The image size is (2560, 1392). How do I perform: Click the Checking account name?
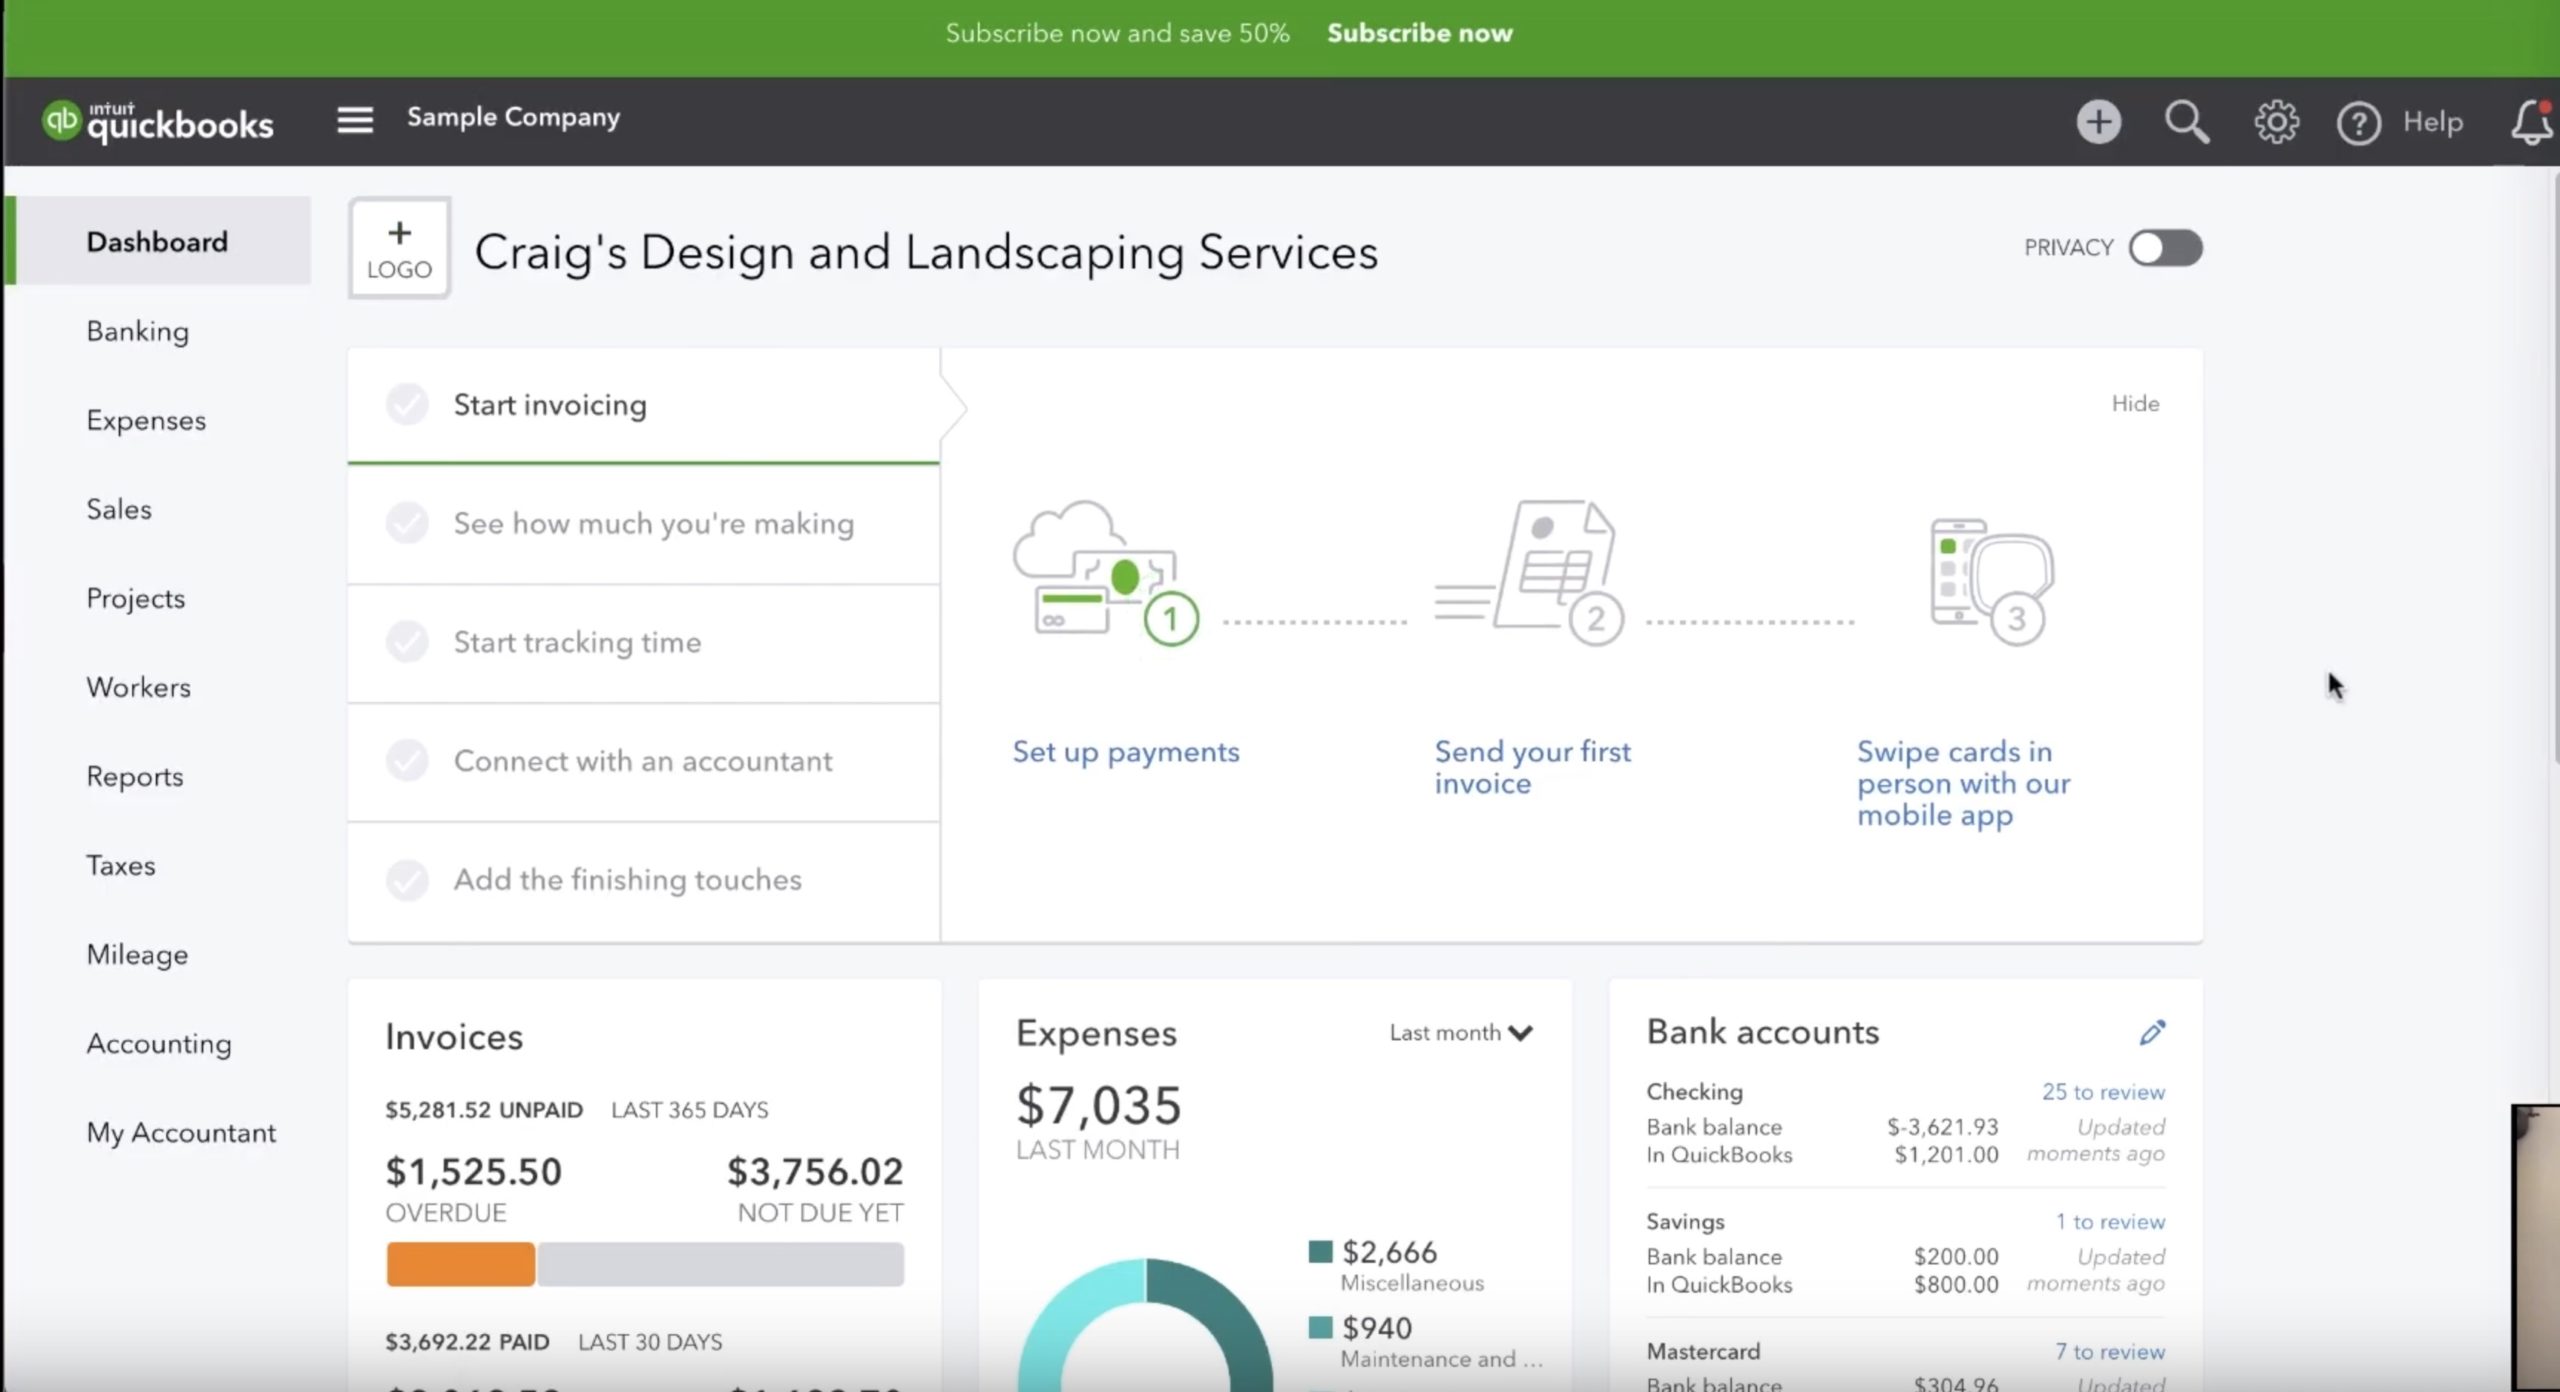(1695, 1092)
